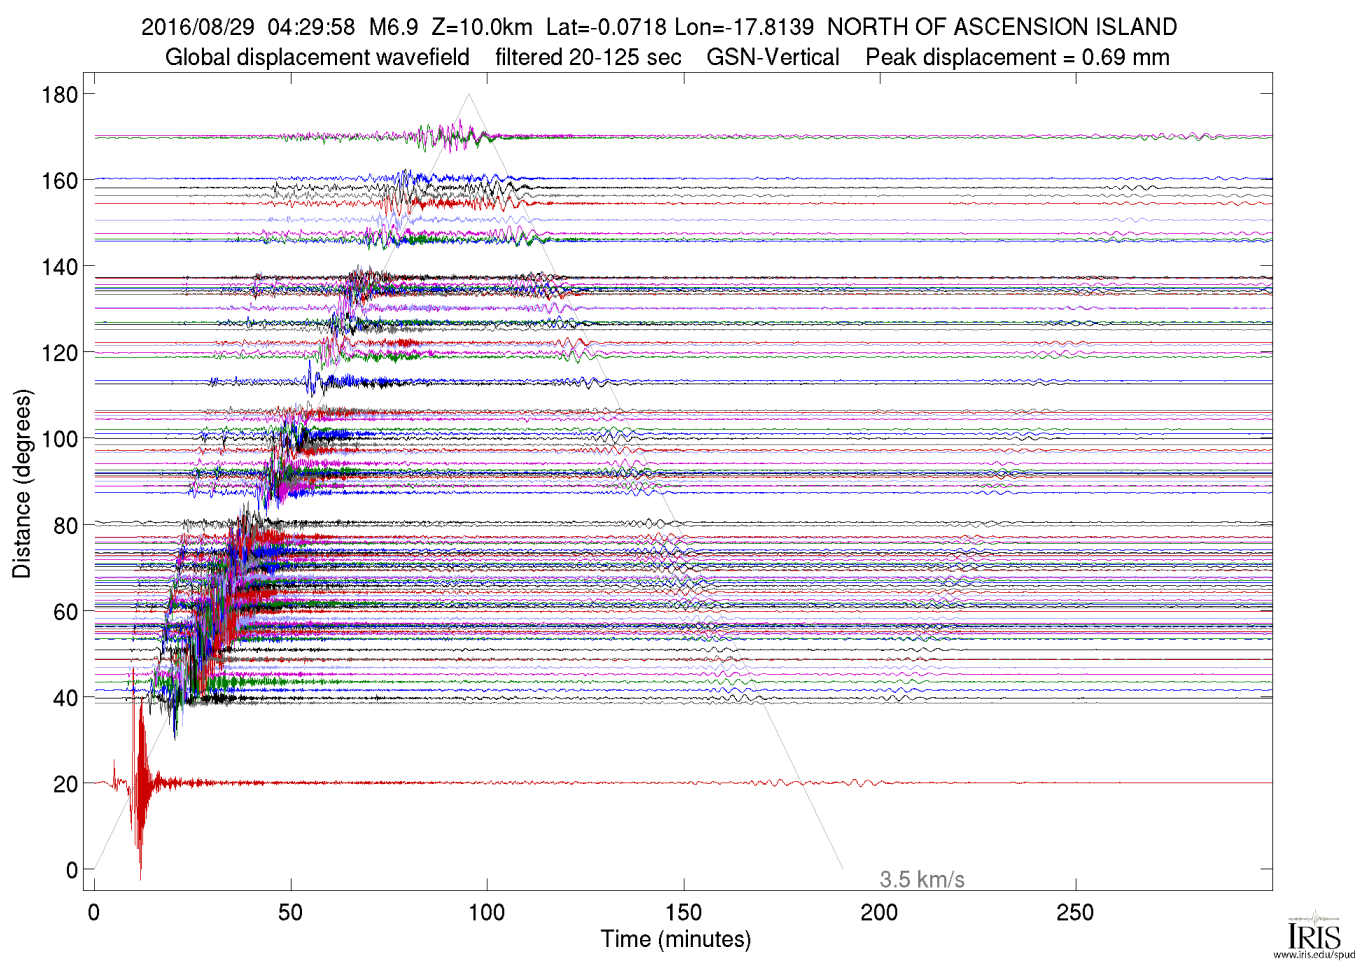Open the www.iris.edu/spud link
The width and height of the screenshot is (1362, 961).
[x=1314, y=954]
